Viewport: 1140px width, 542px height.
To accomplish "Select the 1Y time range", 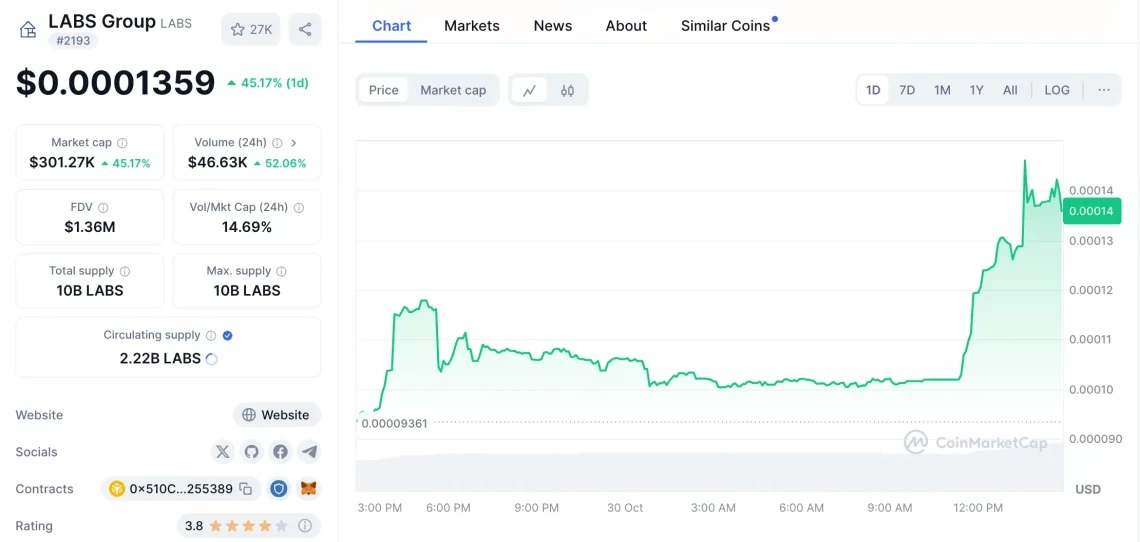I will click(976, 90).
